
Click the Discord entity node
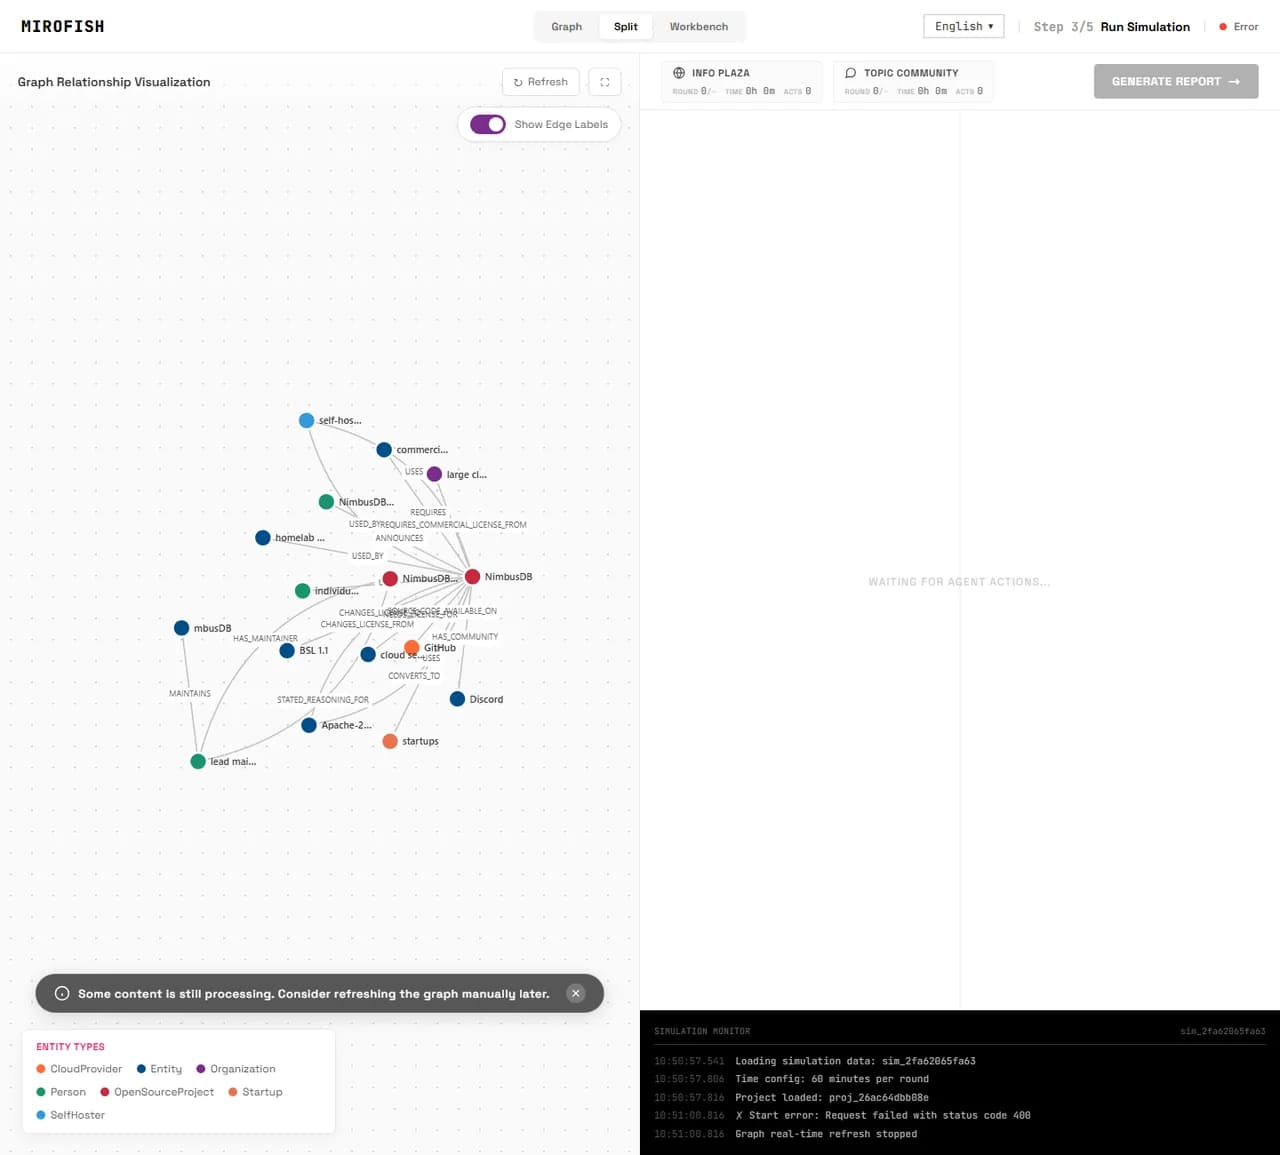pos(457,699)
